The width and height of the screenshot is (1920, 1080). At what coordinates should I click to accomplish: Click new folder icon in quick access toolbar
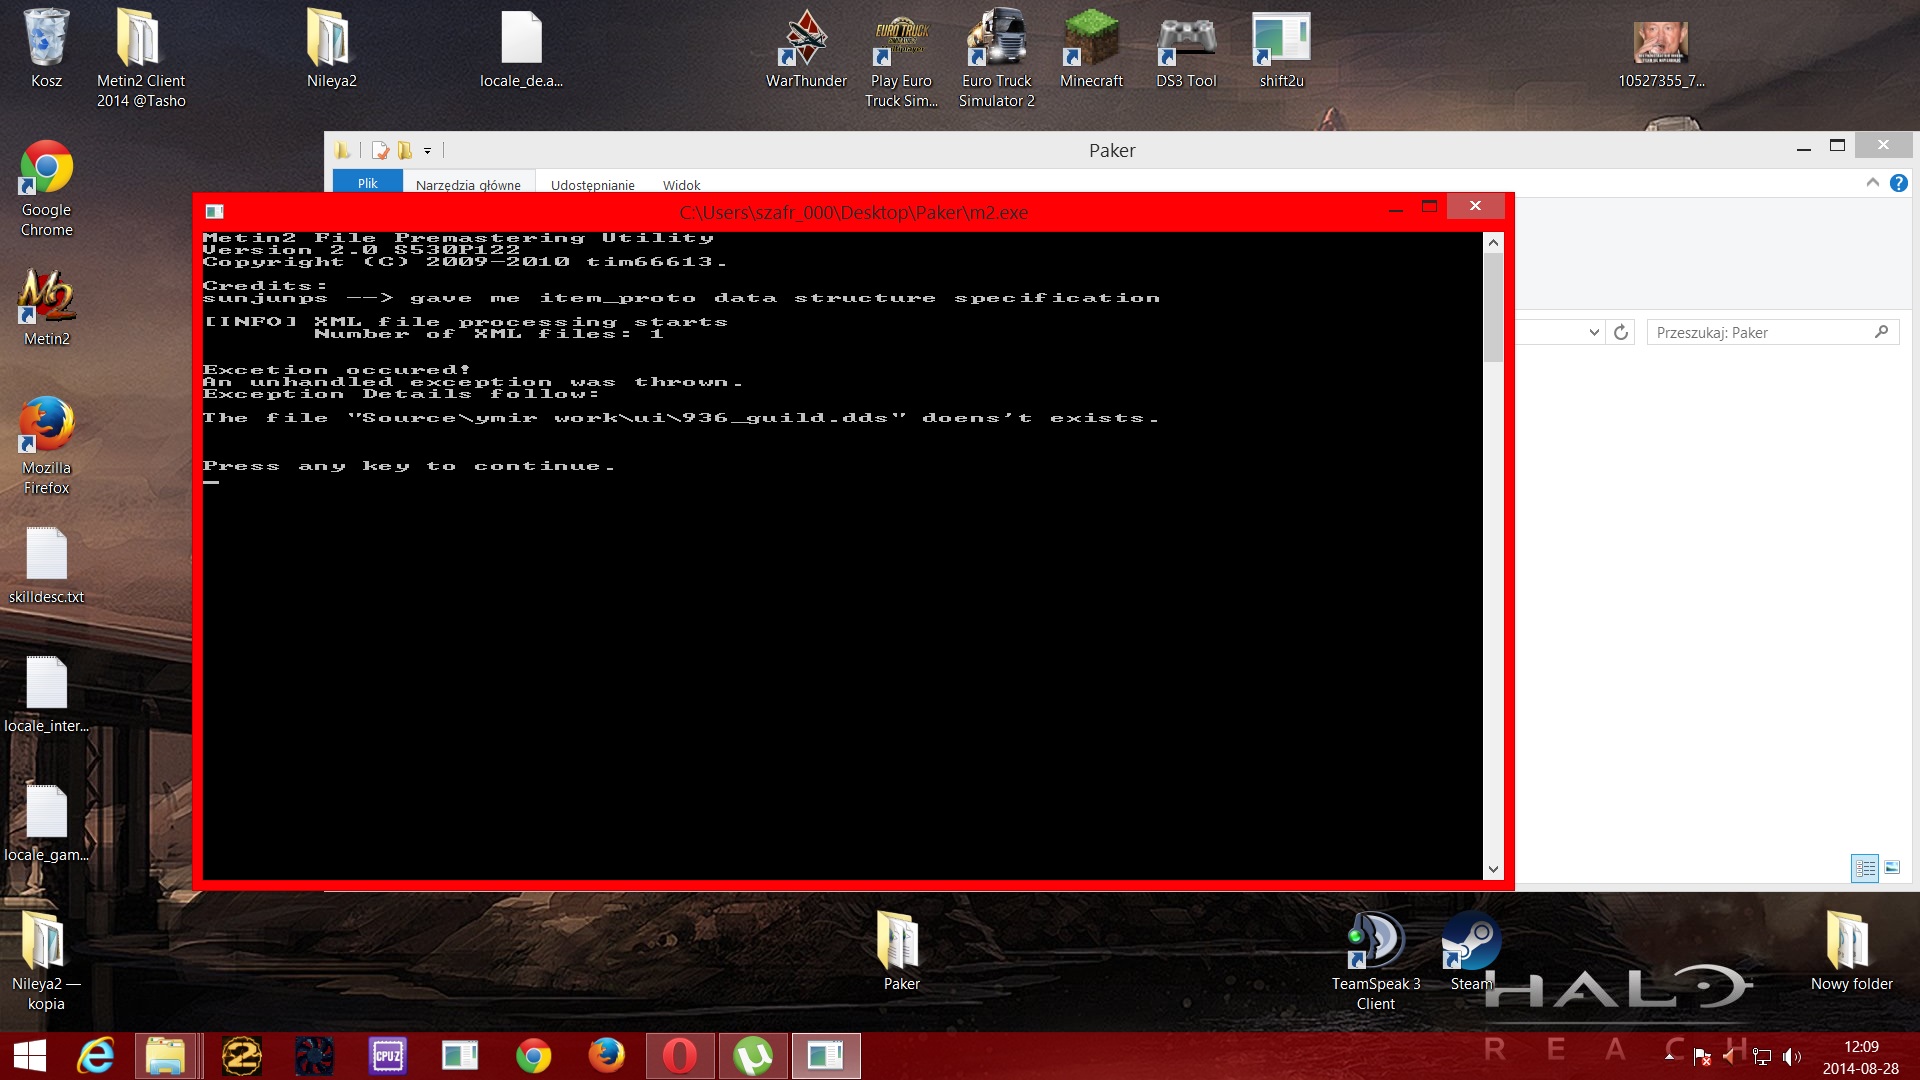click(404, 150)
